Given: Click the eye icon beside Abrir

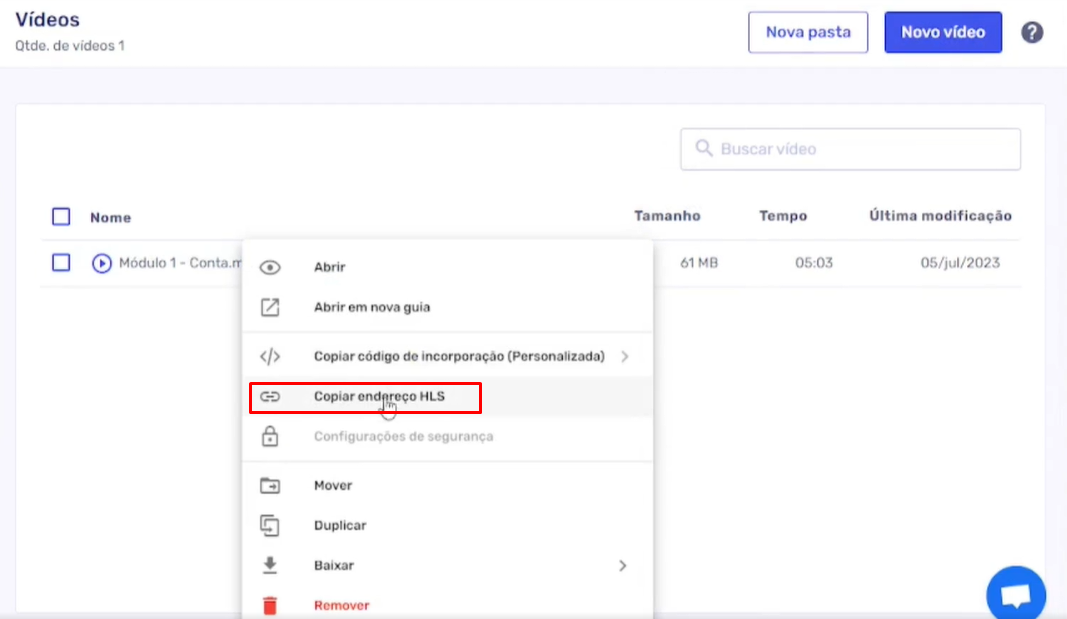Looking at the screenshot, I should coord(270,268).
